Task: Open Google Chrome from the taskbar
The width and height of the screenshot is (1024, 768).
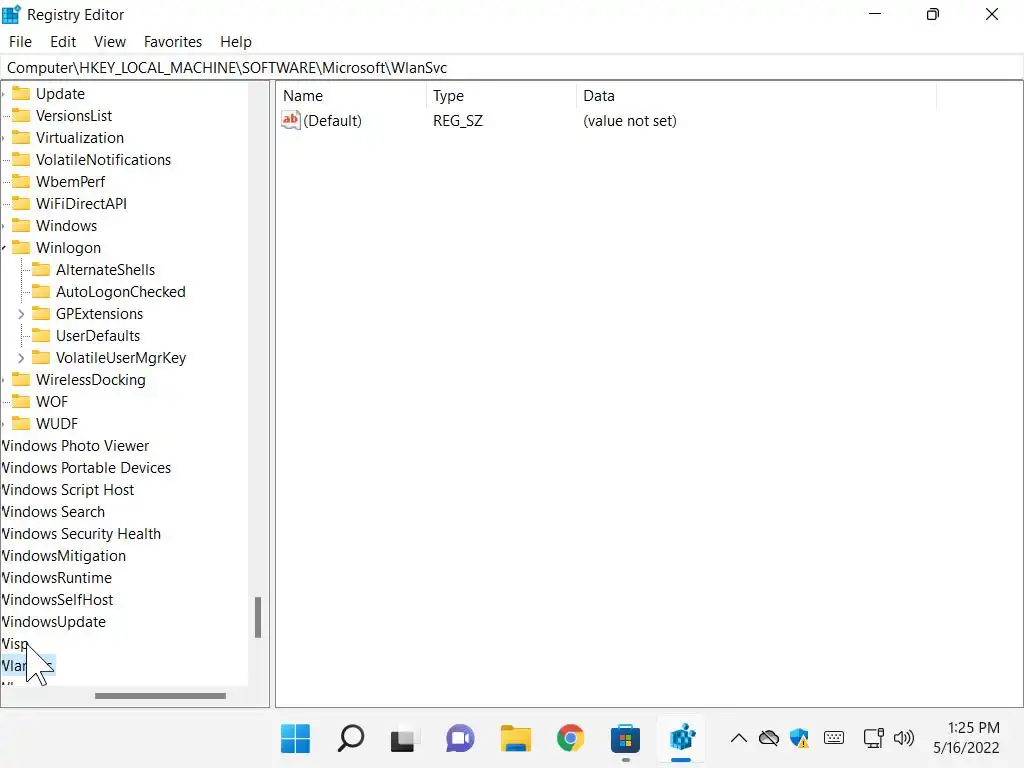Action: [570, 739]
